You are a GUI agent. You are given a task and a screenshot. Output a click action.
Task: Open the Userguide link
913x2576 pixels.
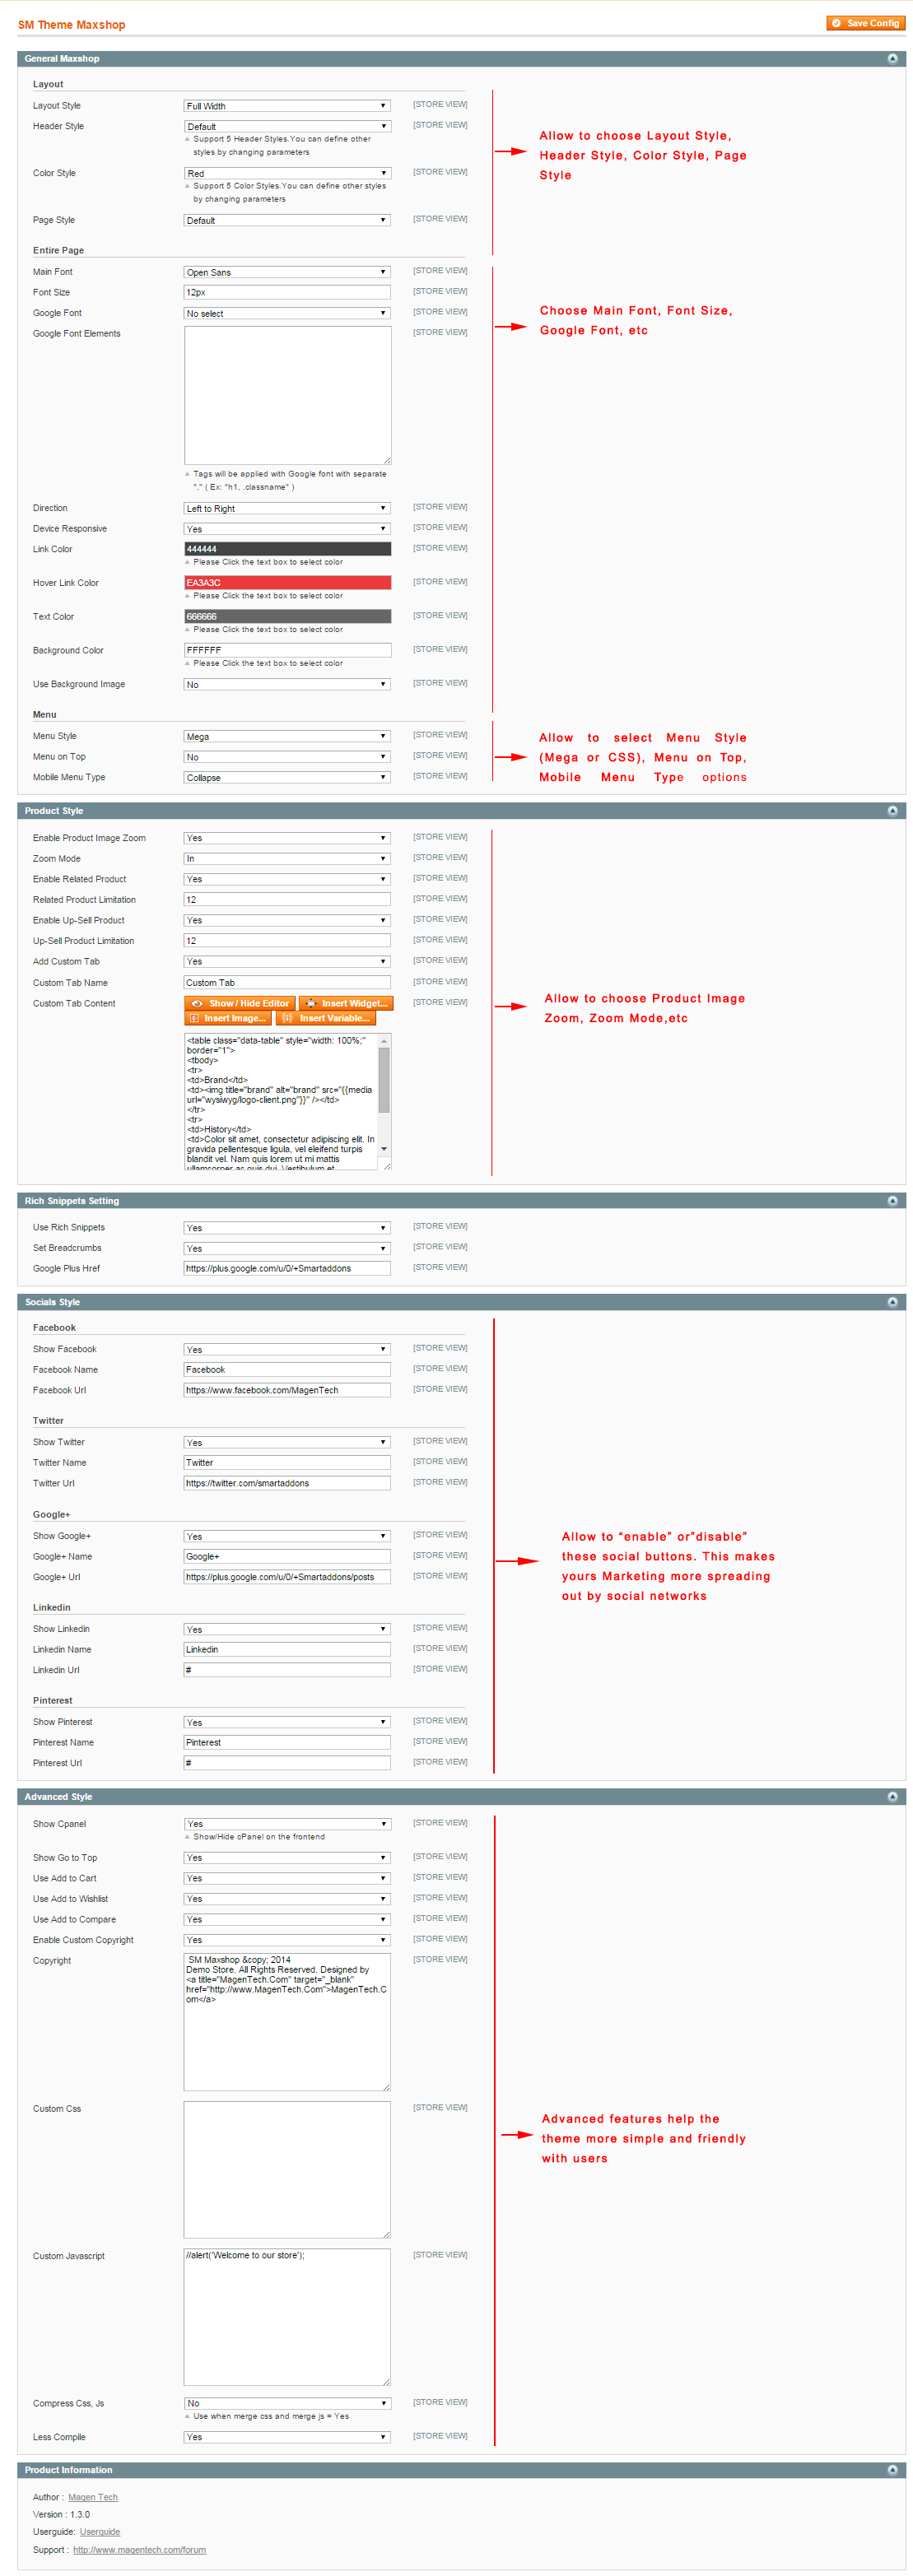click(x=100, y=2533)
